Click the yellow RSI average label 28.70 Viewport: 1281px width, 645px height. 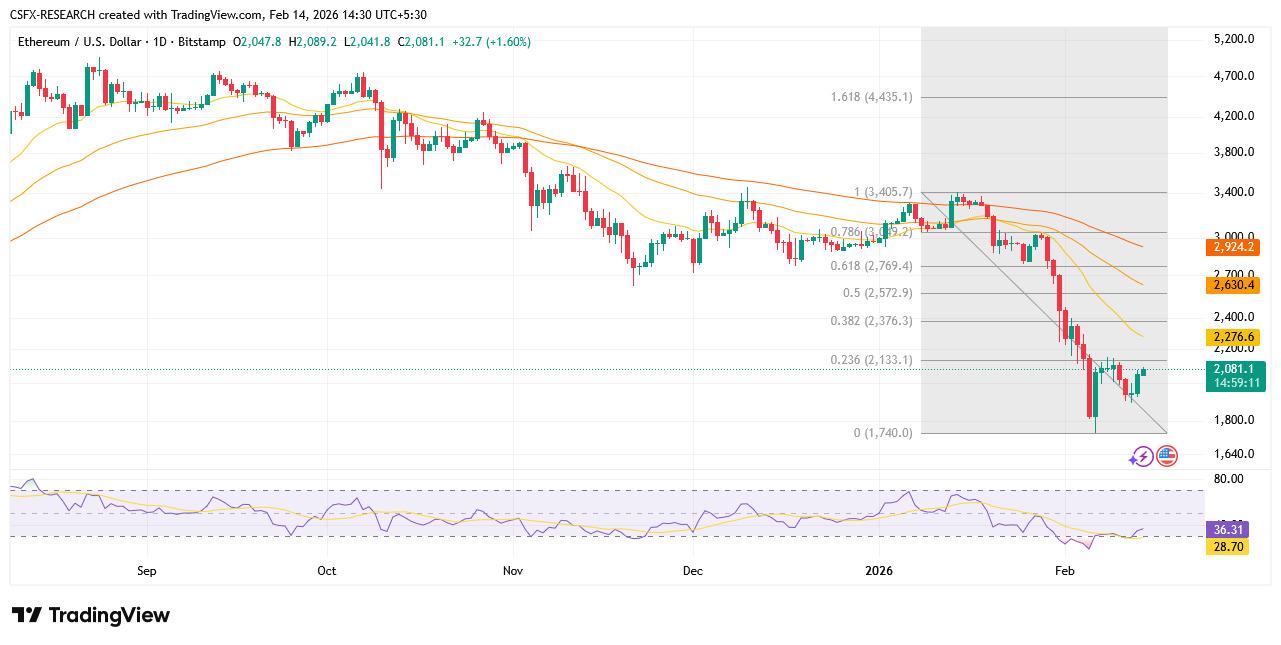[1228, 547]
